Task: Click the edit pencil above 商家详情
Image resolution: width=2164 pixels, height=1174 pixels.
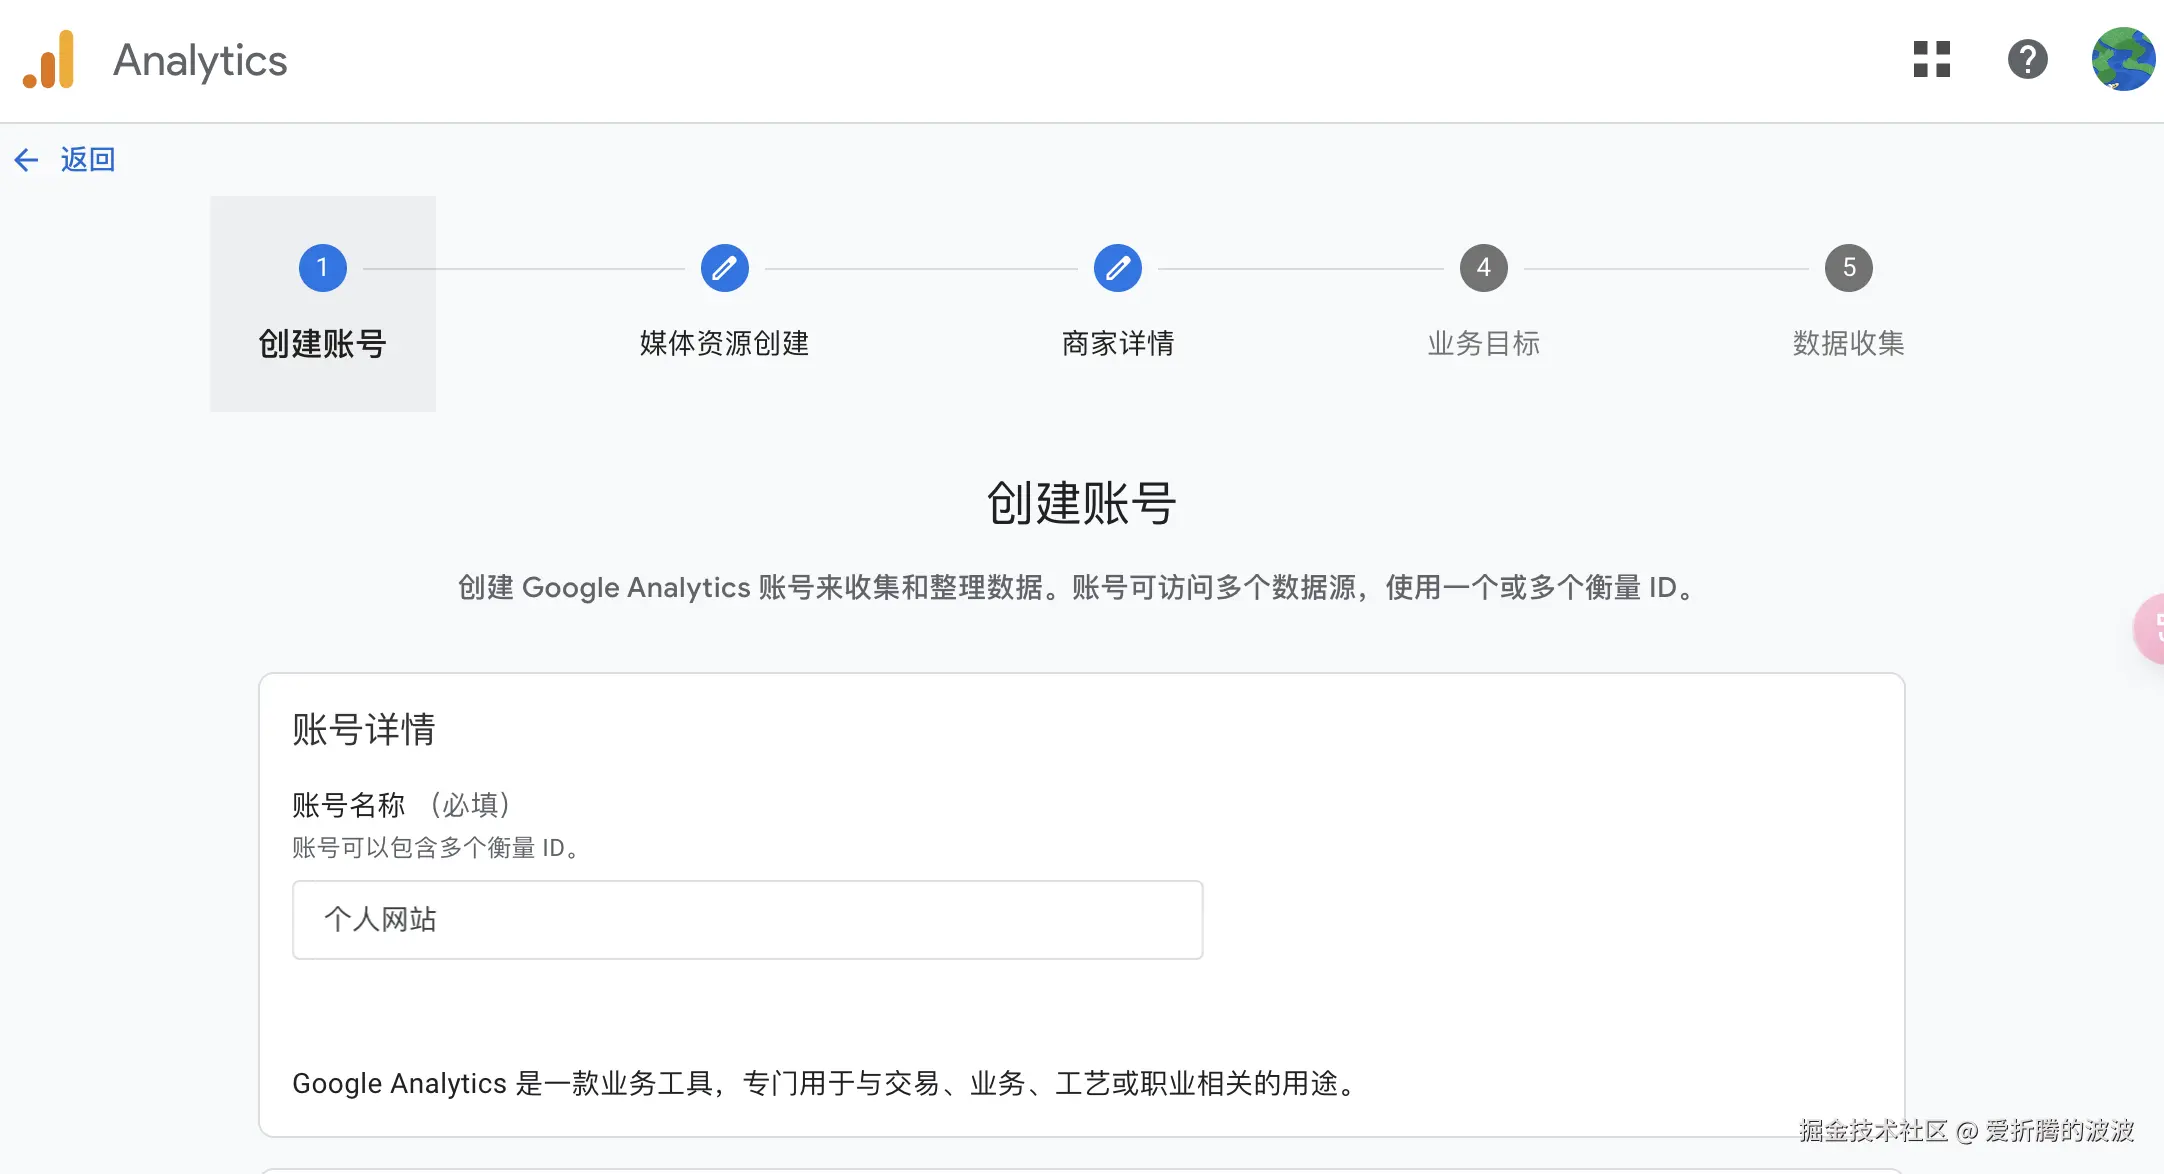Action: tap(1118, 268)
